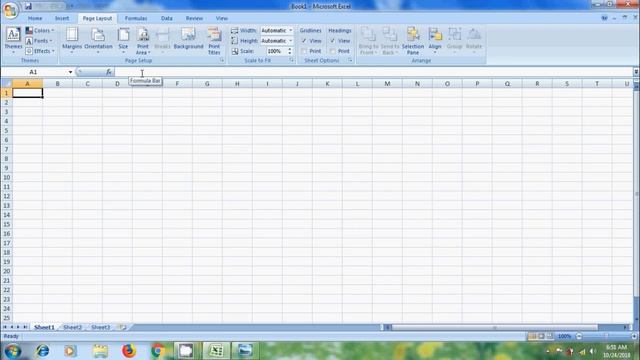Click Bring to Front

coord(369,41)
